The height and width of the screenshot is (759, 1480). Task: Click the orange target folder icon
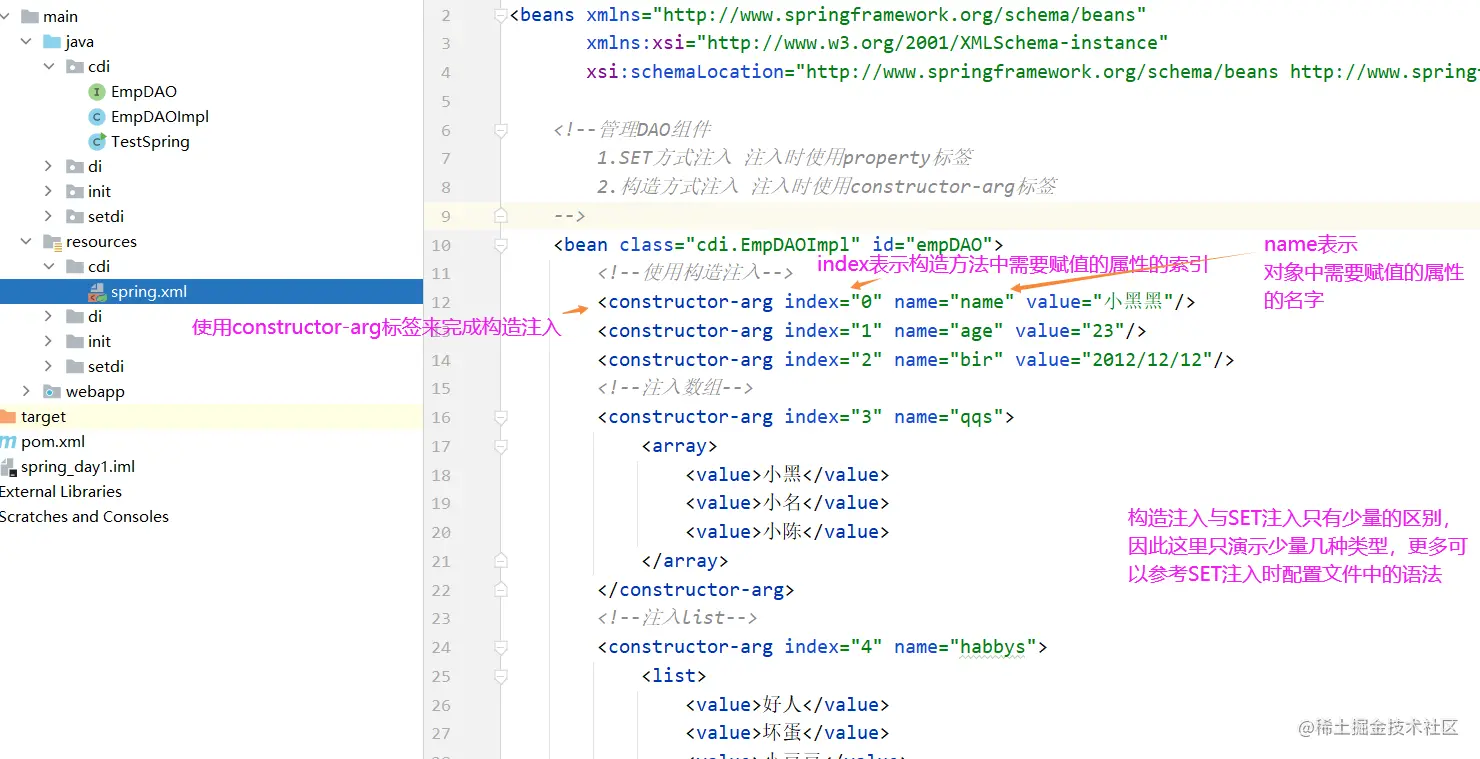coord(8,417)
